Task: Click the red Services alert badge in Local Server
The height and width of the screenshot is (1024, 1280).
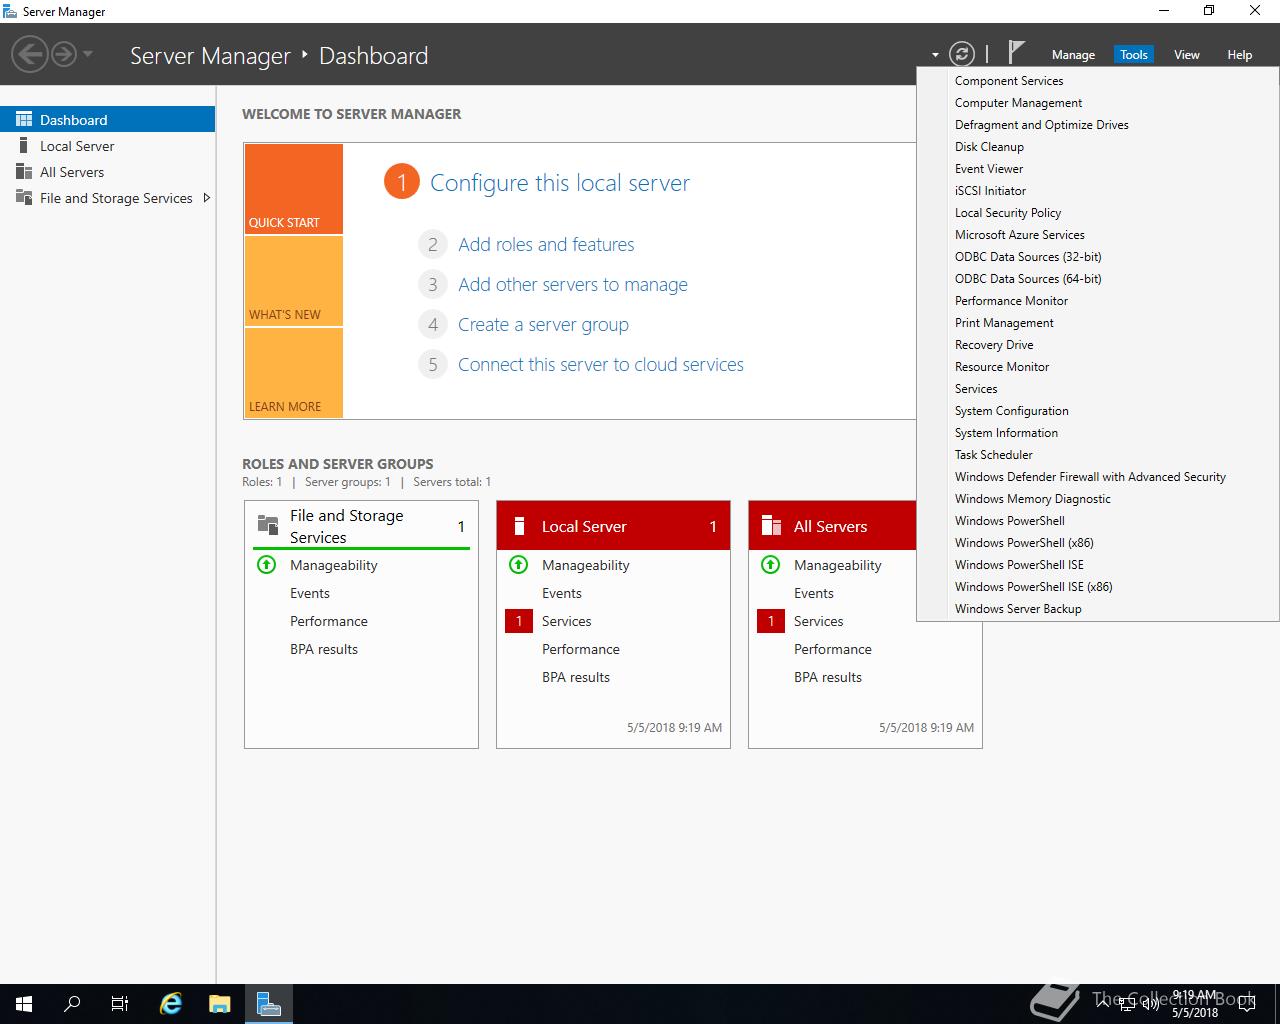Action: 519,621
